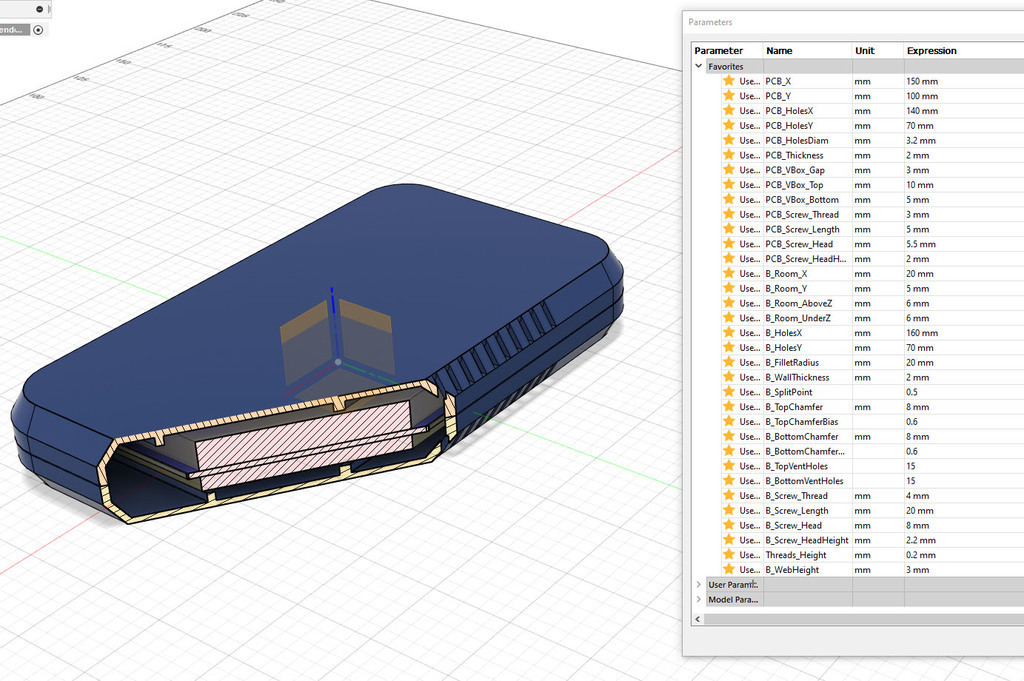The height and width of the screenshot is (681, 1024).
Task: Click the star icon next to B_FilletRadius
Action: pos(728,362)
